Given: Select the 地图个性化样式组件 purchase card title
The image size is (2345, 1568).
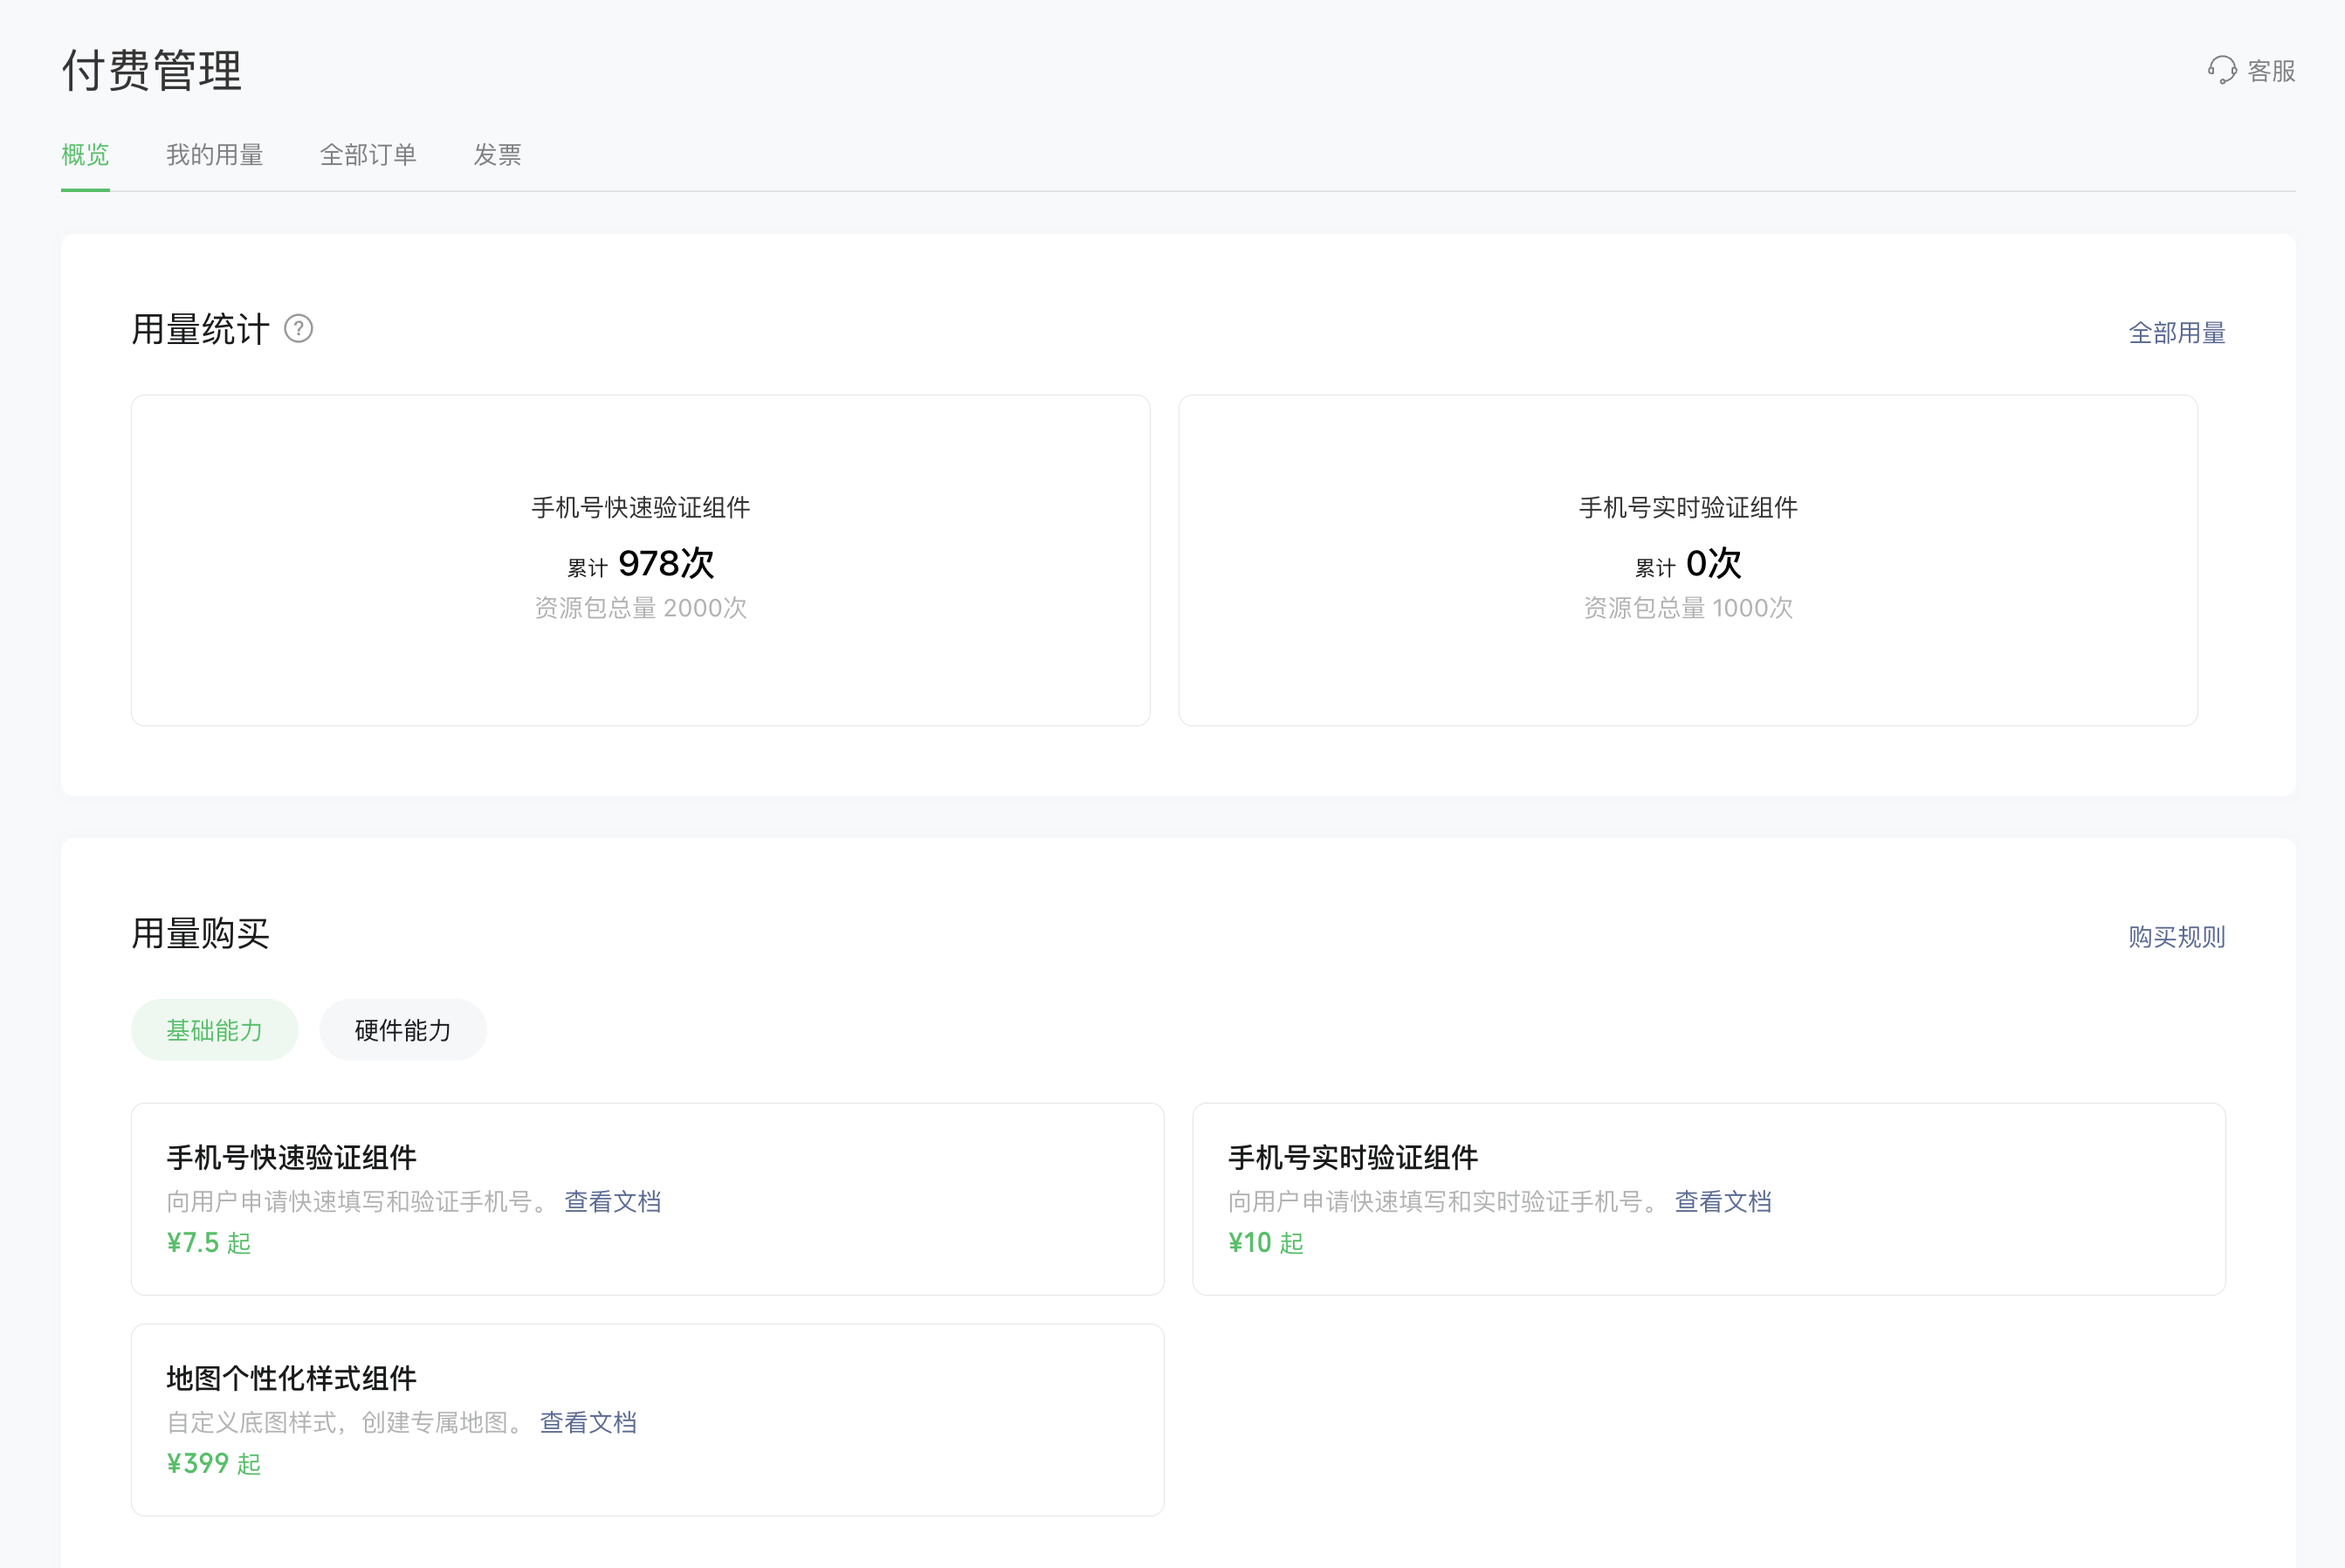Looking at the screenshot, I should 291,1379.
